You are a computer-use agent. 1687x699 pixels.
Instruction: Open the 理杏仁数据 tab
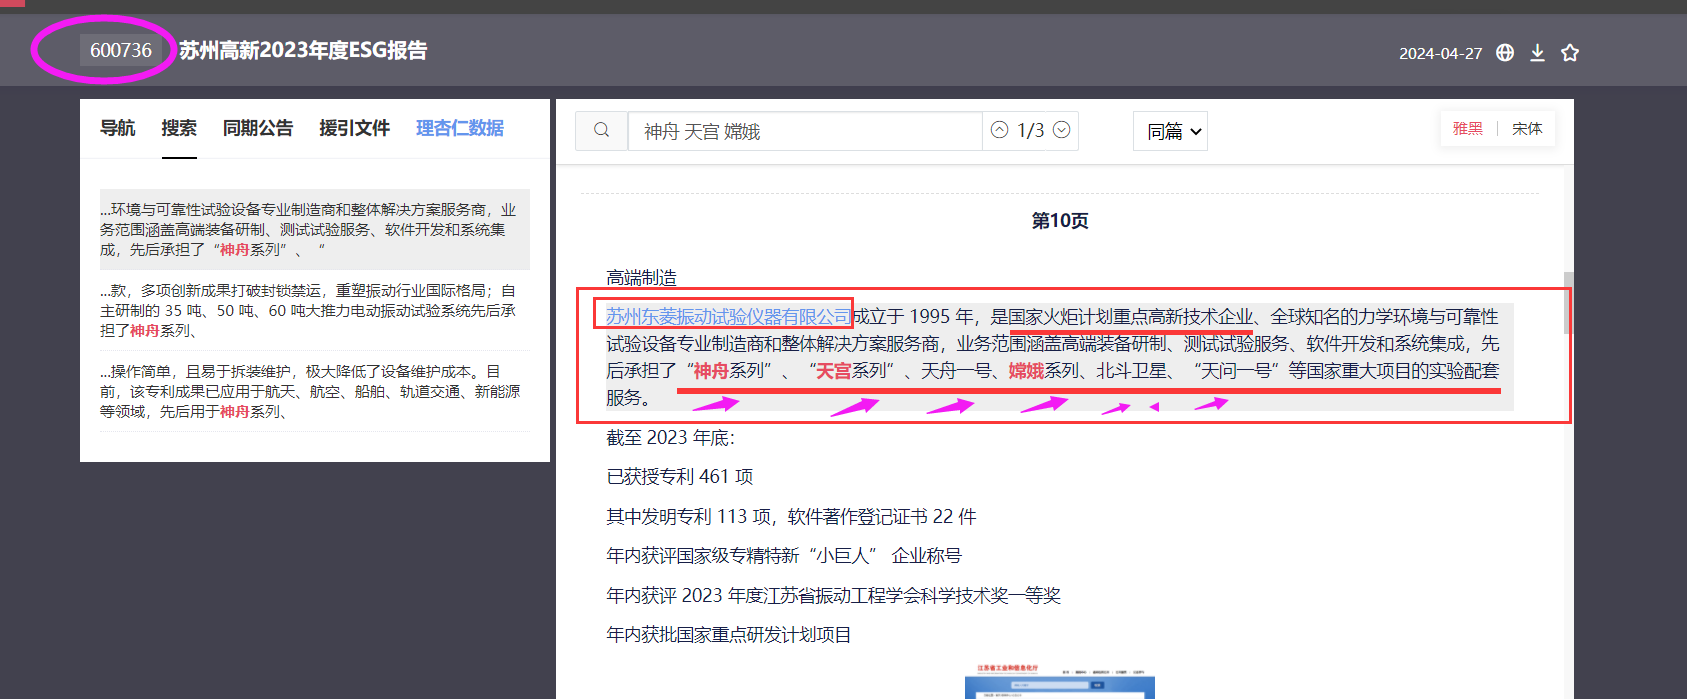pyautogui.click(x=460, y=128)
